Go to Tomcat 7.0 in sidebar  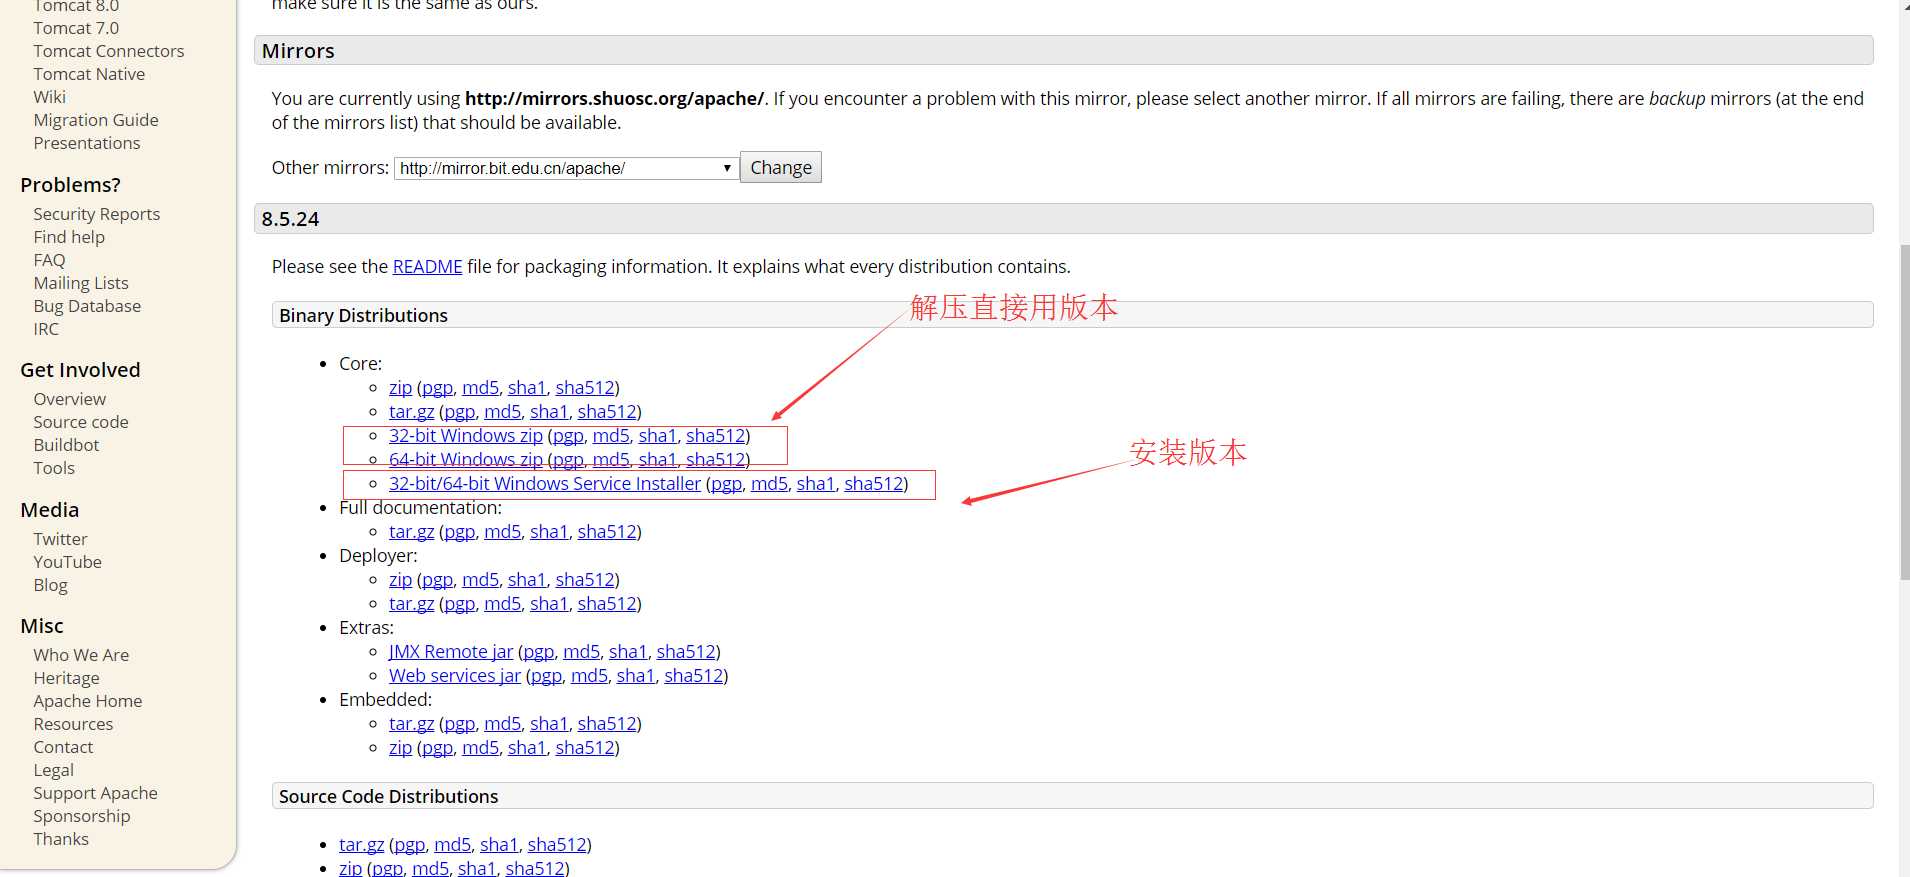(76, 28)
